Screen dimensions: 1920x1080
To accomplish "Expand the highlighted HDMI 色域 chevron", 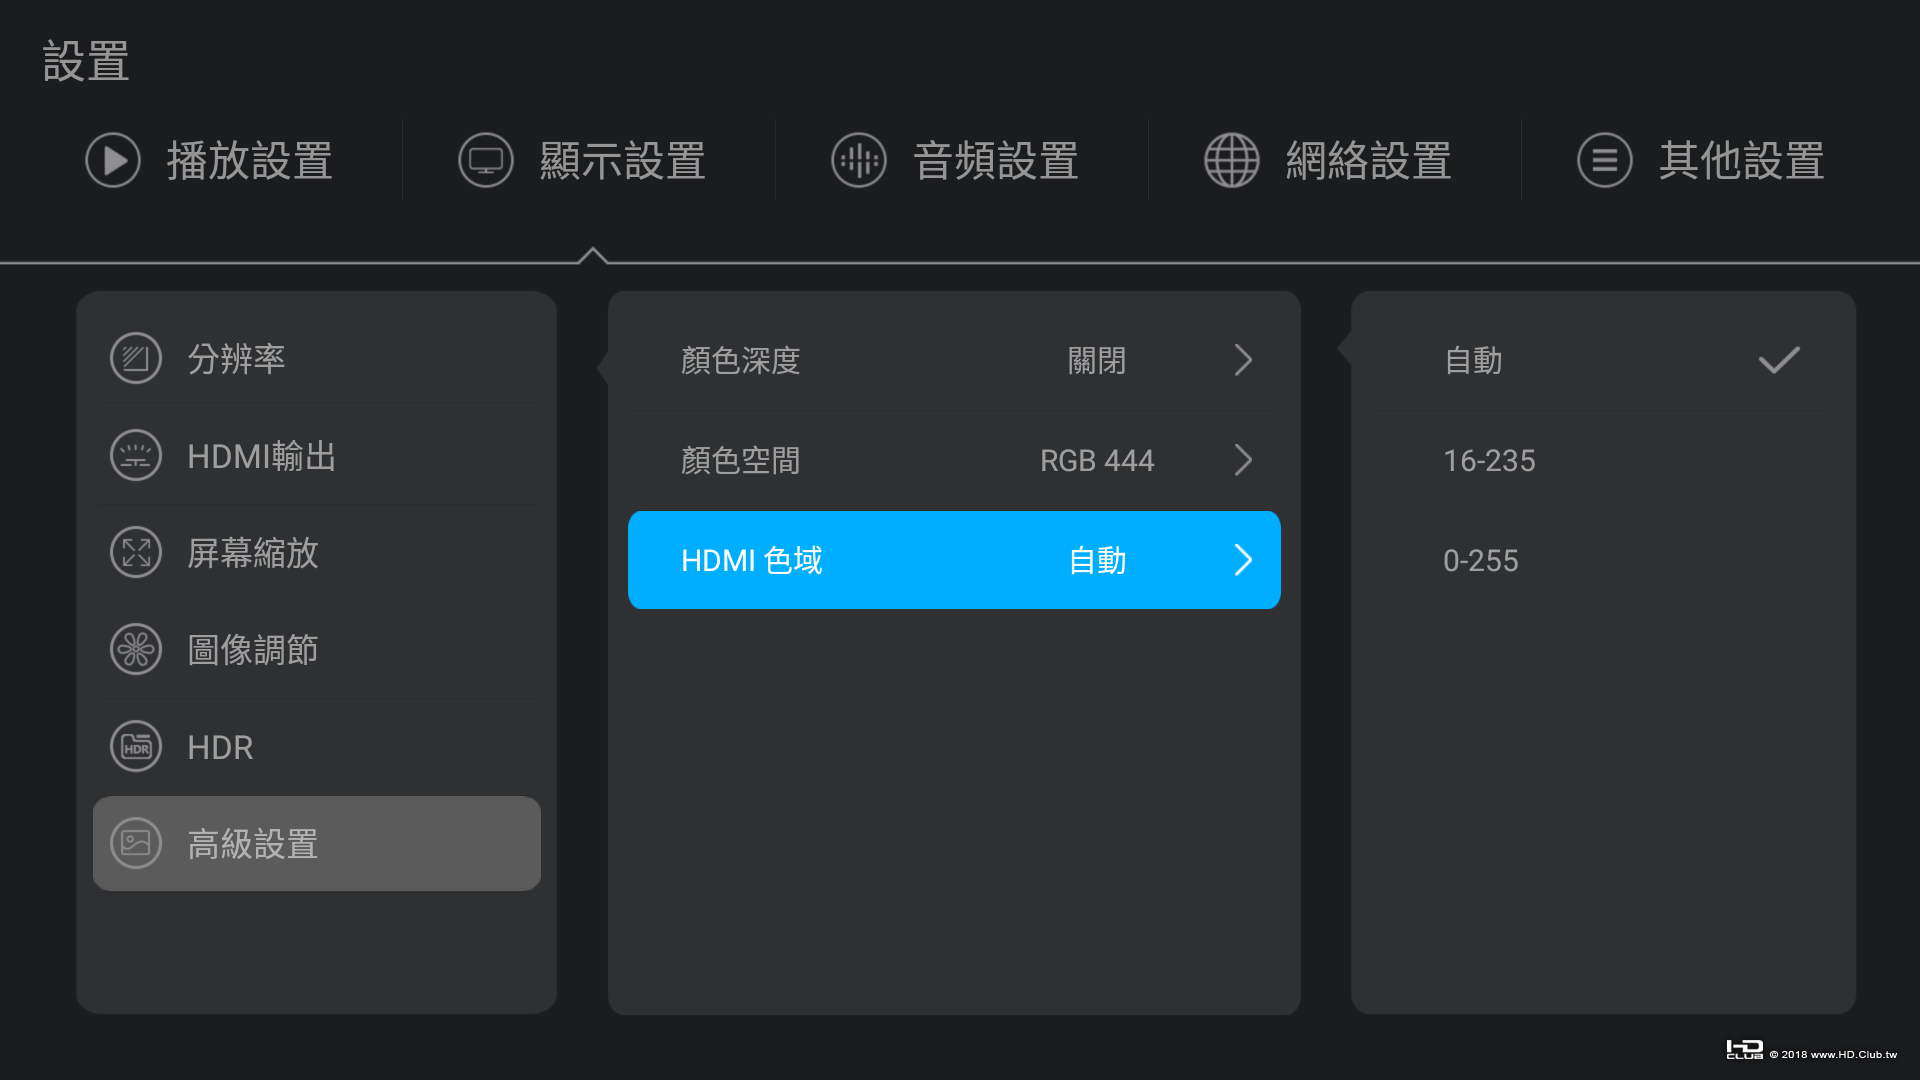I will coord(1243,560).
